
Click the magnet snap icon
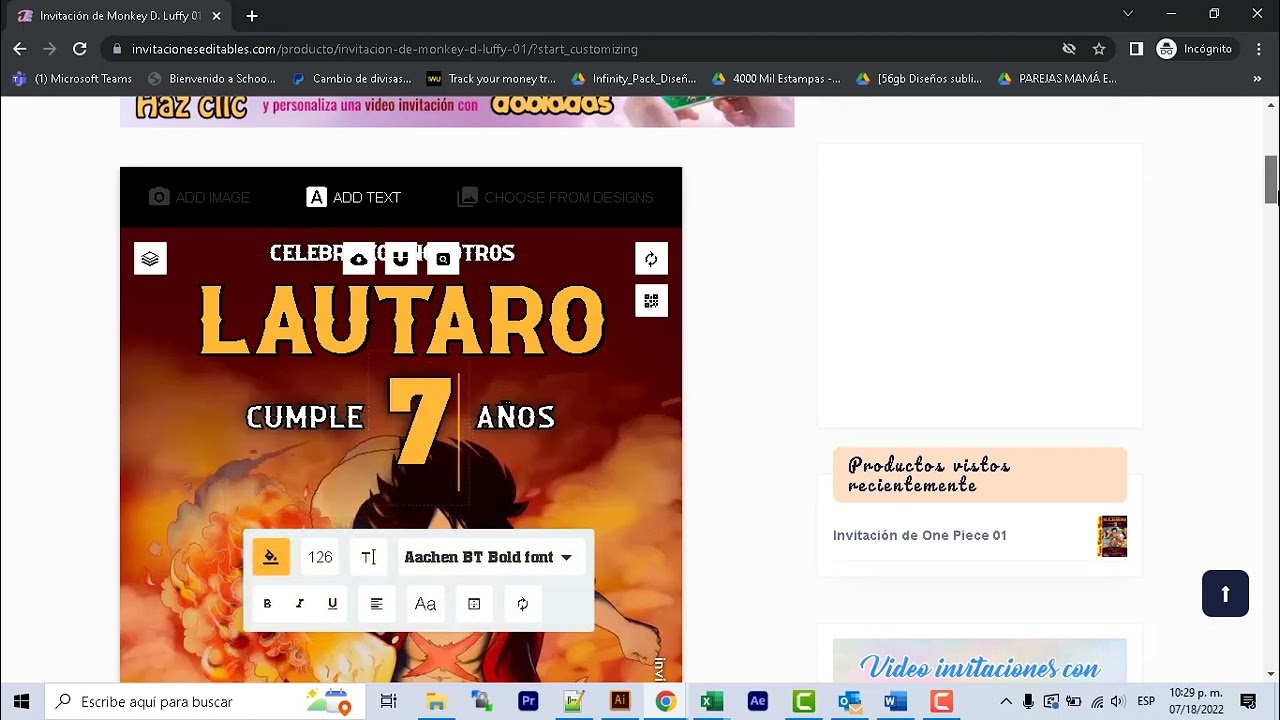click(401, 260)
